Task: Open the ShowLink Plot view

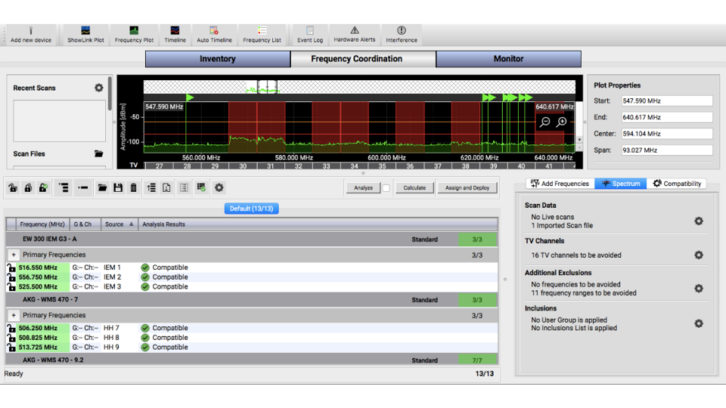Action: click(85, 34)
